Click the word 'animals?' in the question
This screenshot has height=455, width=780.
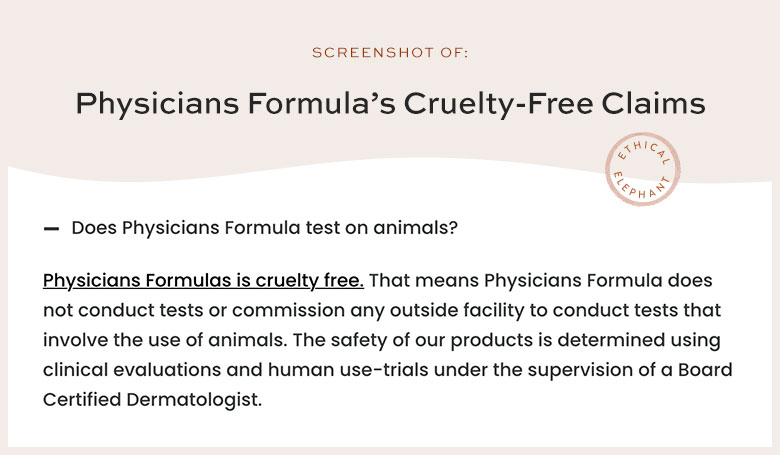pos(415,228)
